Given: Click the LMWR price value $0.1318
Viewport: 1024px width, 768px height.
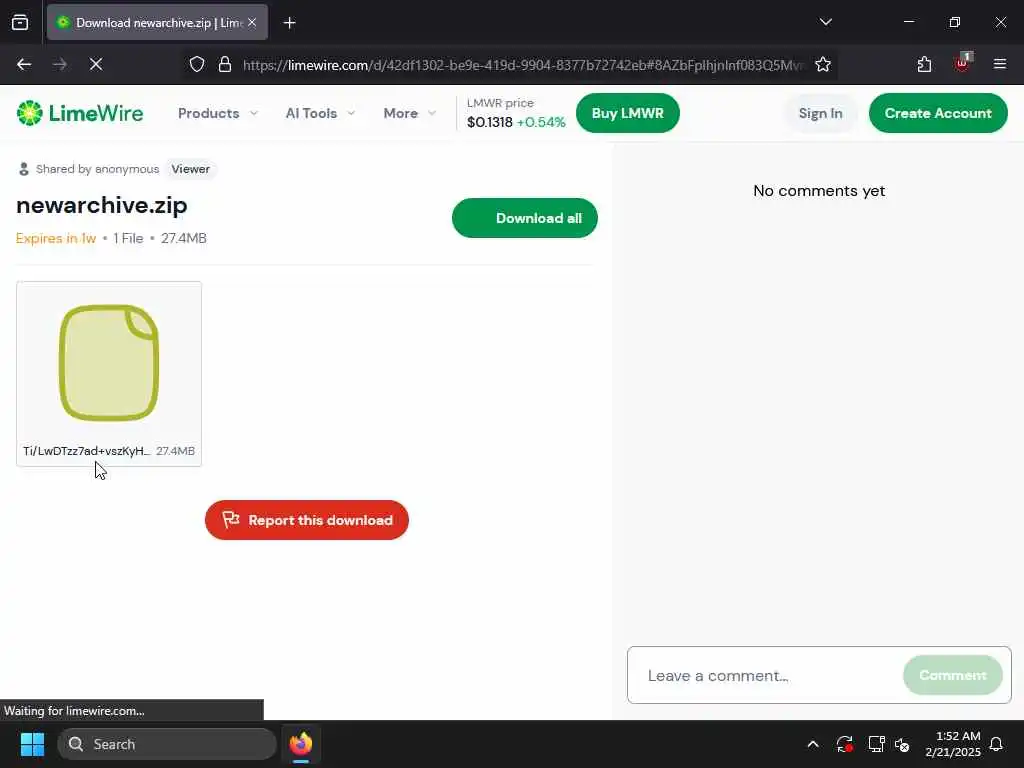Looking at the screenshot, I should [x=490, y=122].
